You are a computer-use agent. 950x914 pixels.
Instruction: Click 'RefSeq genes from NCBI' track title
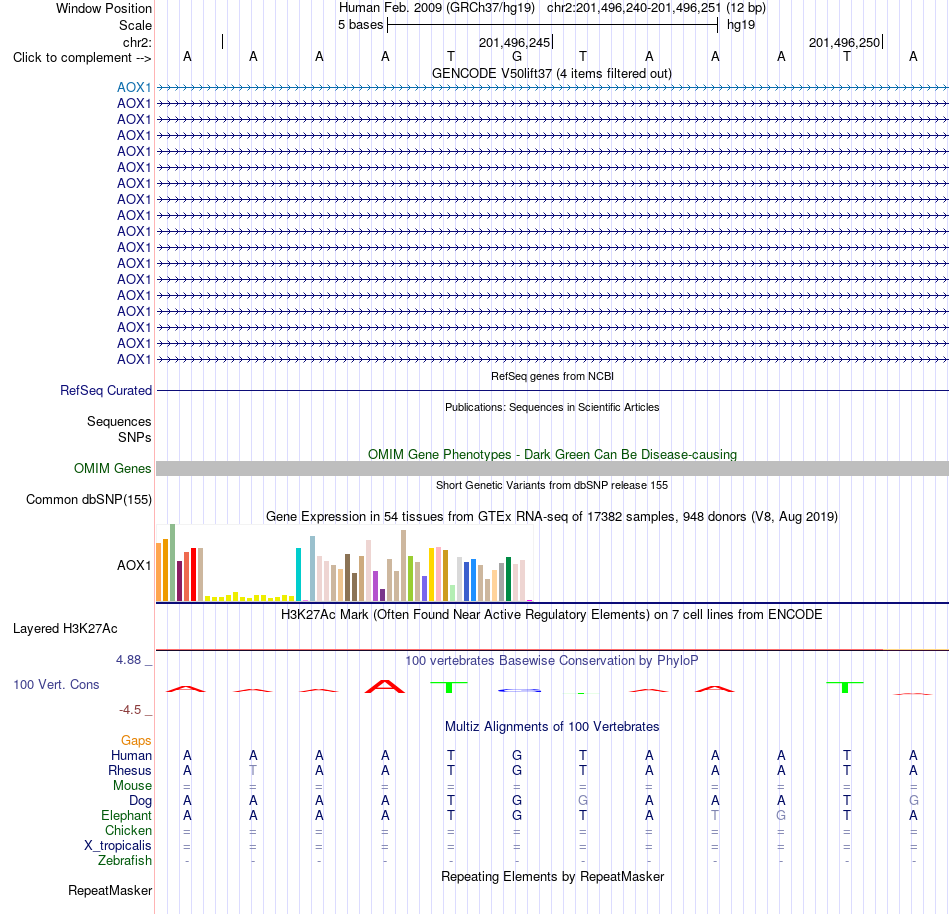(552, 376)
